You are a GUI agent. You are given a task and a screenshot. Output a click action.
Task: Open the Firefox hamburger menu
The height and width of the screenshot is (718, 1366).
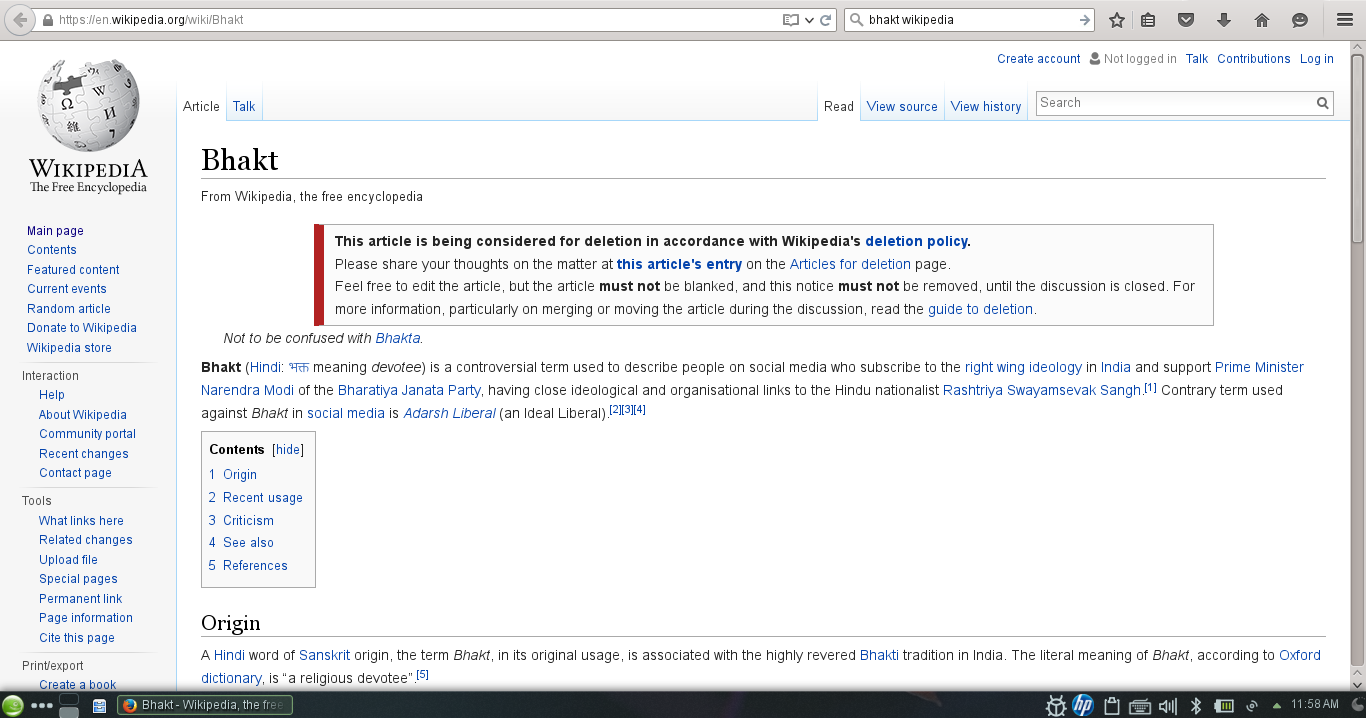point(1344,20)
